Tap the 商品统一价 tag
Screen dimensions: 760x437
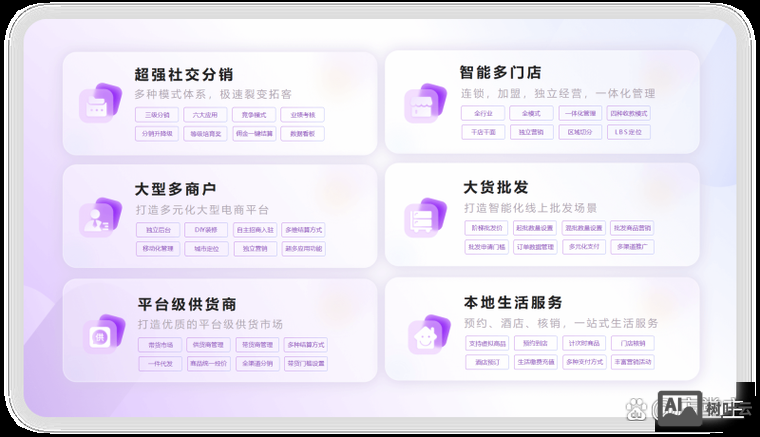click(x=209, y=363)
